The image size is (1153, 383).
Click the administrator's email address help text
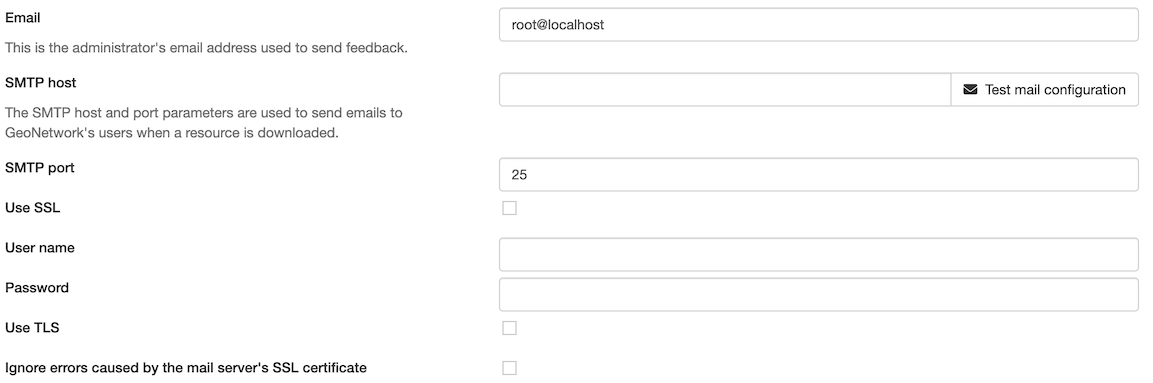[x=207, y=48]
